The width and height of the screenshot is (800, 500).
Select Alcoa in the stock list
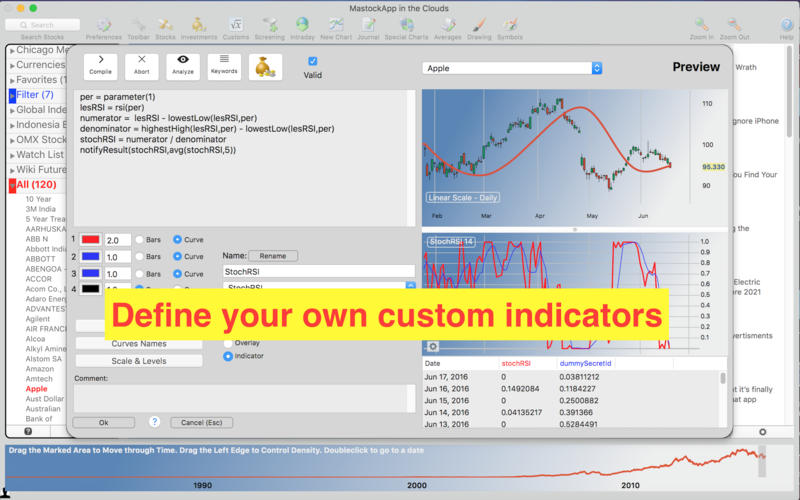click(35, 339)
